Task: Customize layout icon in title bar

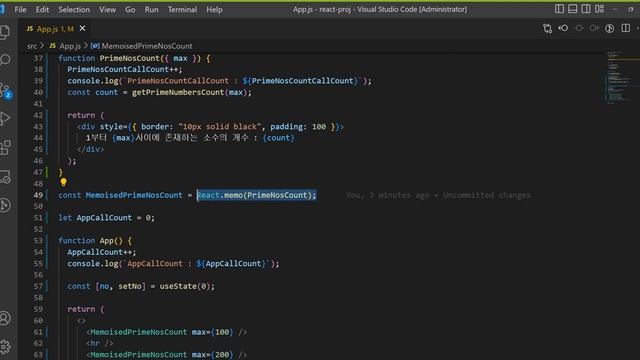Action: pyautogui.click(x=599, y=9)
